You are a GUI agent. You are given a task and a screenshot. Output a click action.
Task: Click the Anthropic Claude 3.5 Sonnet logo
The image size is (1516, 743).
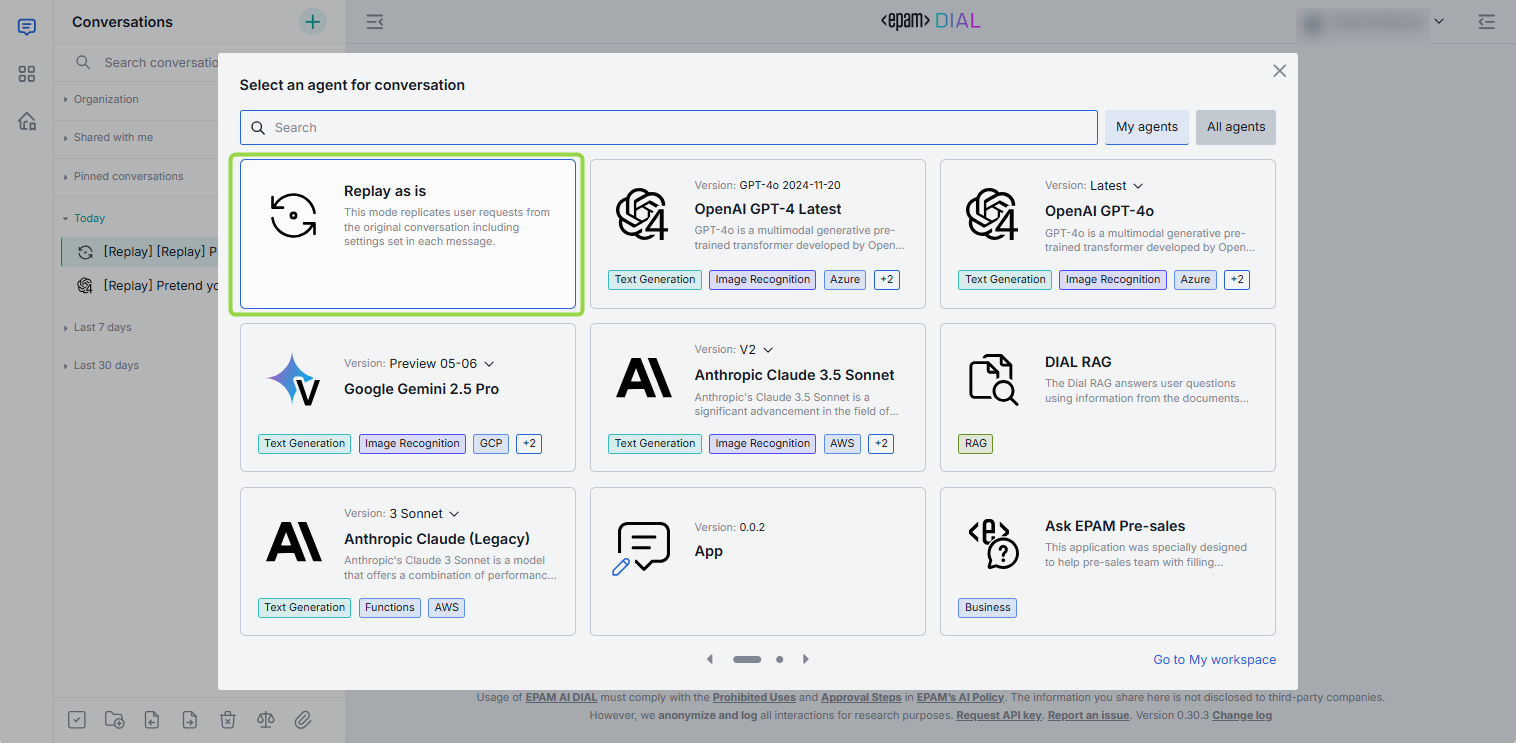point(644,379)
